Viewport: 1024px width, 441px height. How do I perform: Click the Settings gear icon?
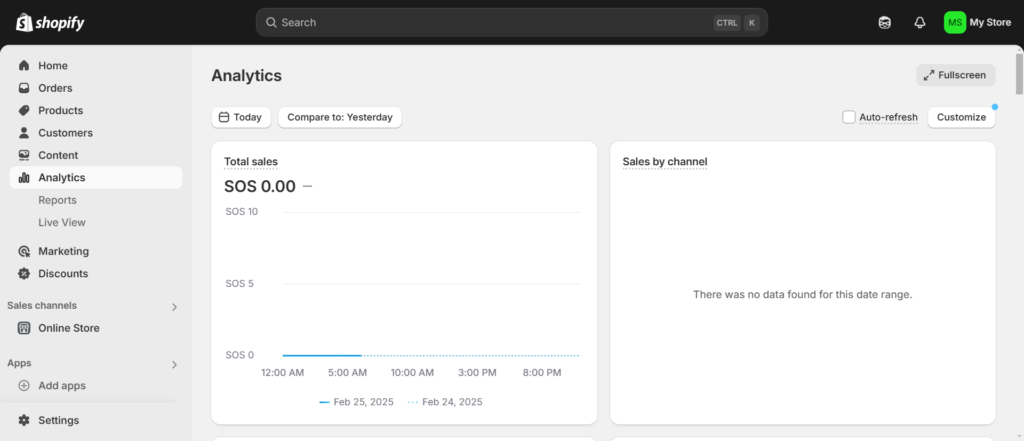[x=24, y=420]
